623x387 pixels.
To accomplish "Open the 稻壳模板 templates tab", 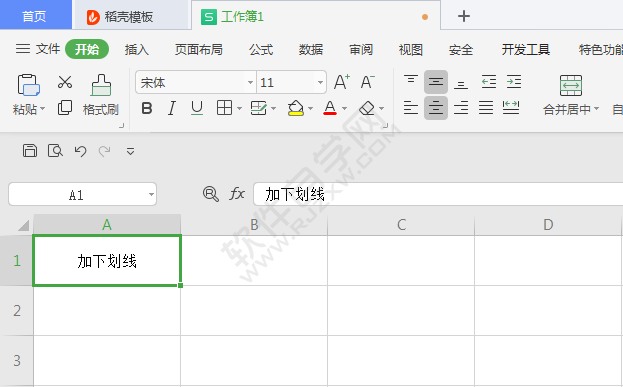I will [130, 17].
